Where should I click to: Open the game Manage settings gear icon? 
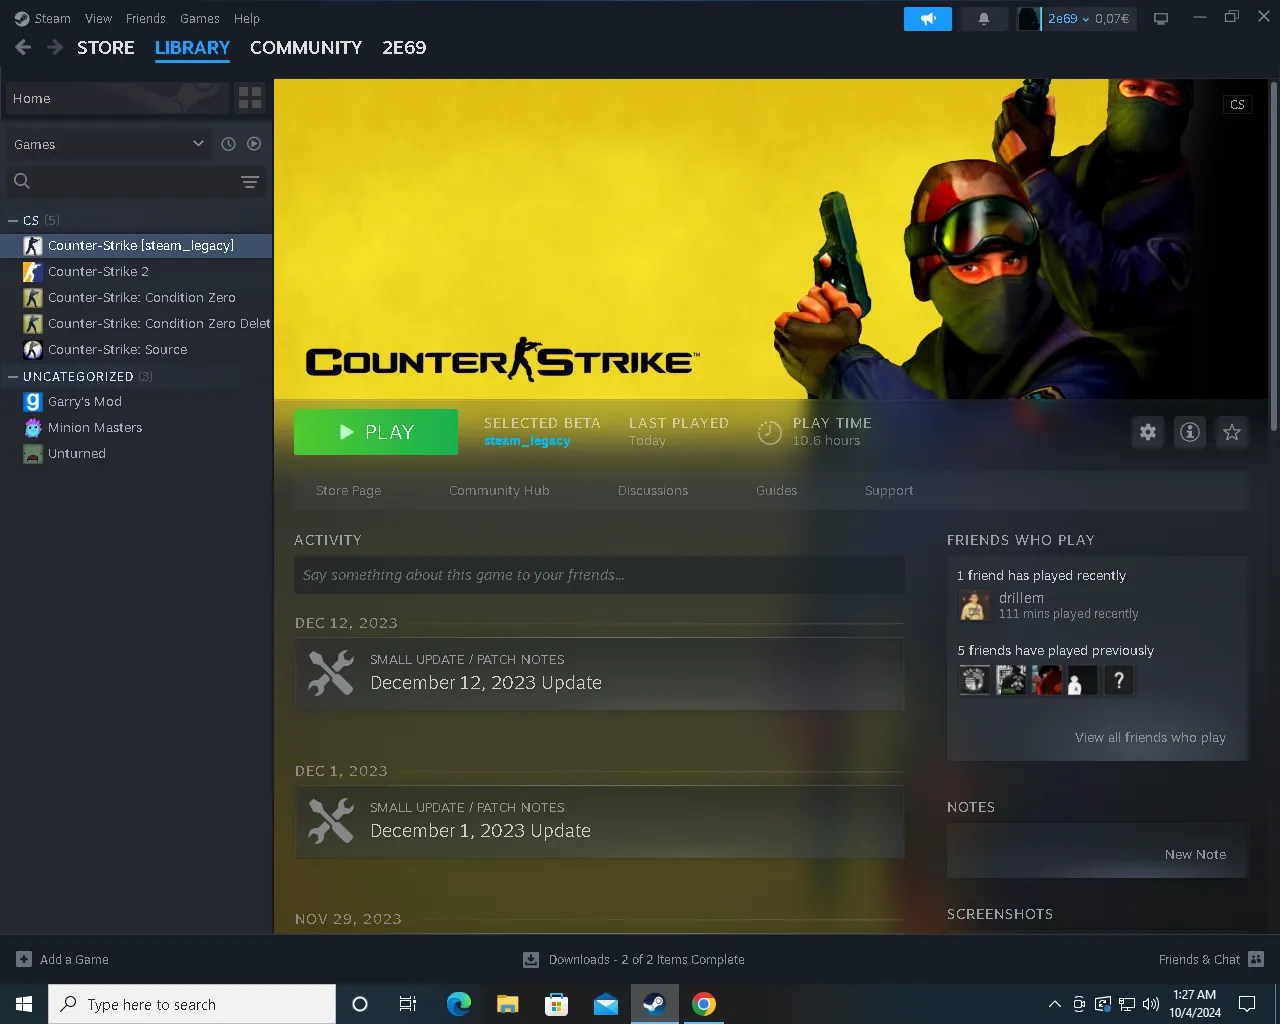pos(1148,432)
